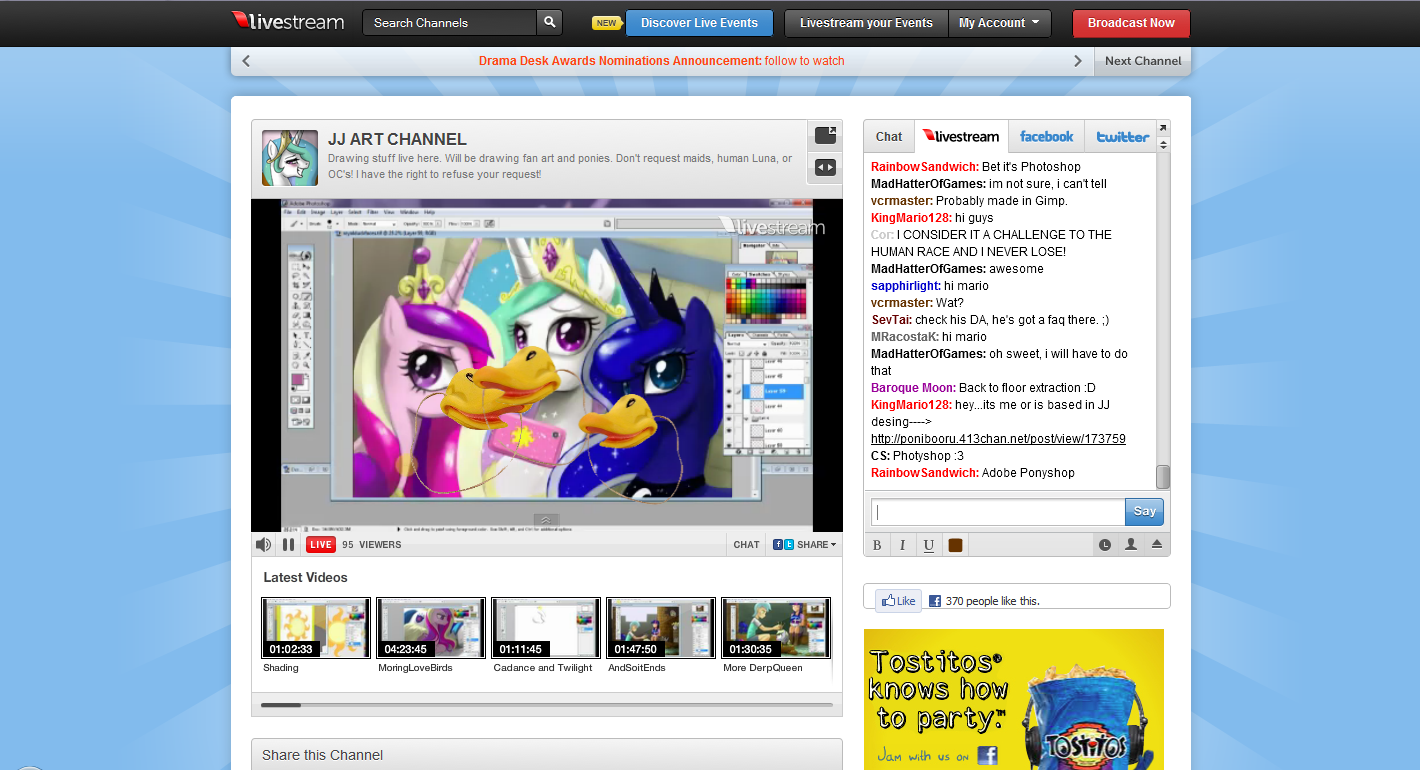Viewport: 1420px width, 770px height.
Task: Click the red Broadcast Now button
Action: pyautogui.click(x=1131, y=23)
